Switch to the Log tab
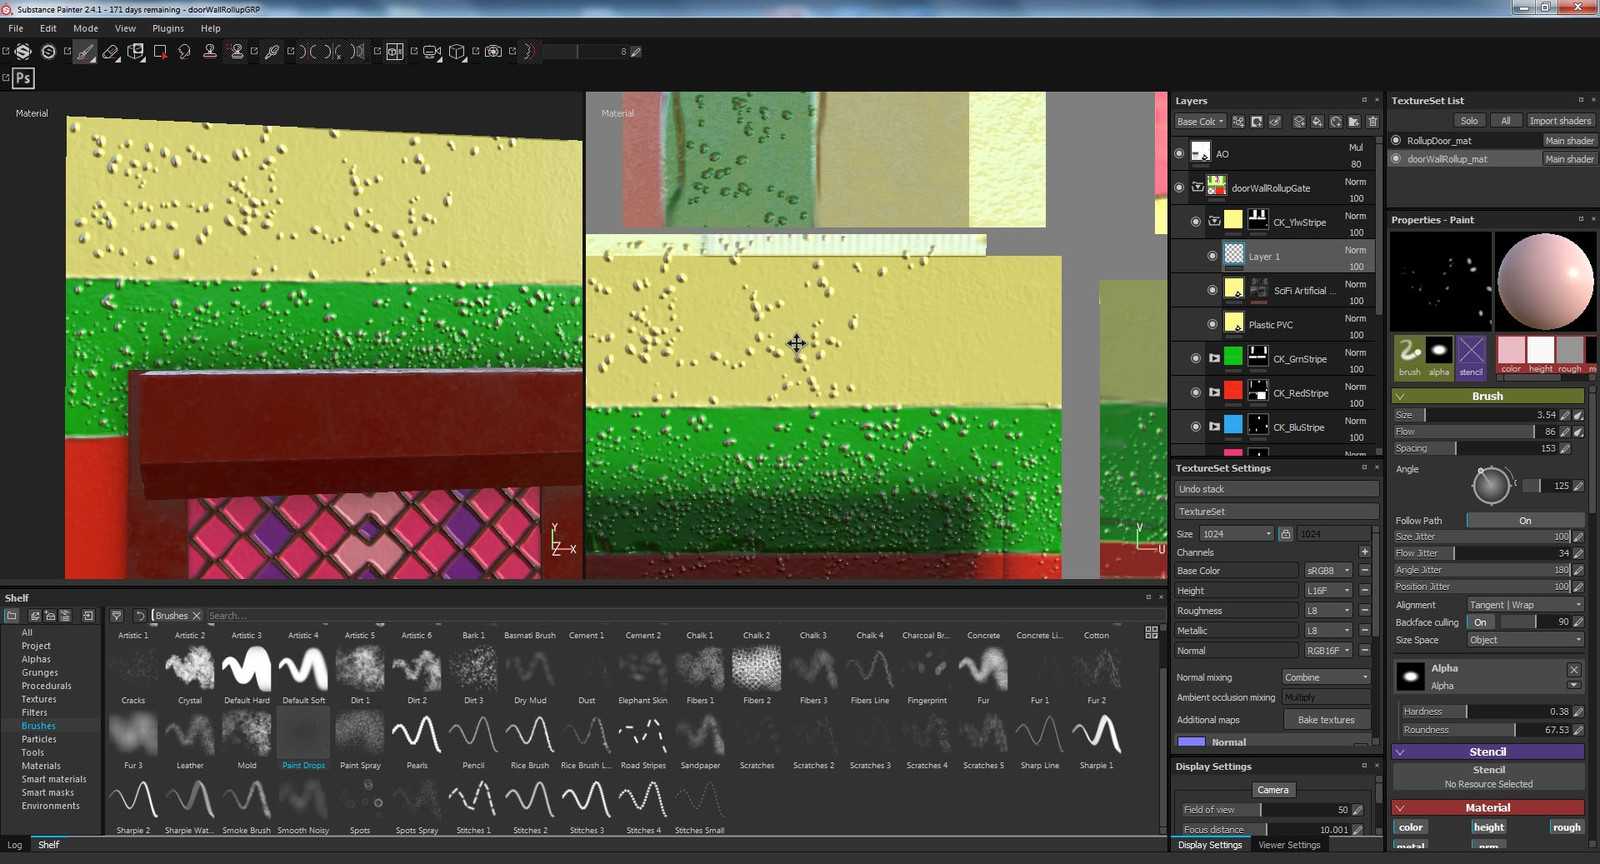1600x864 pixels. (x=14, y=845)
